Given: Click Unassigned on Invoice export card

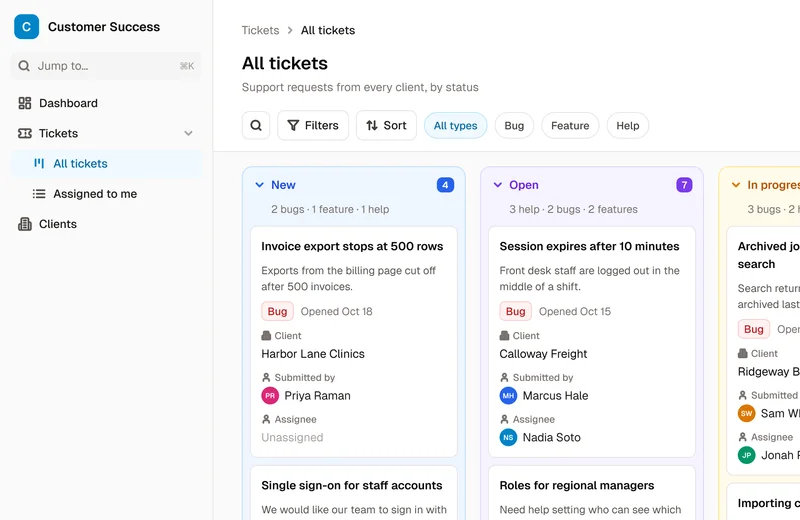Looking at the screenshot, I should (292, 437).
